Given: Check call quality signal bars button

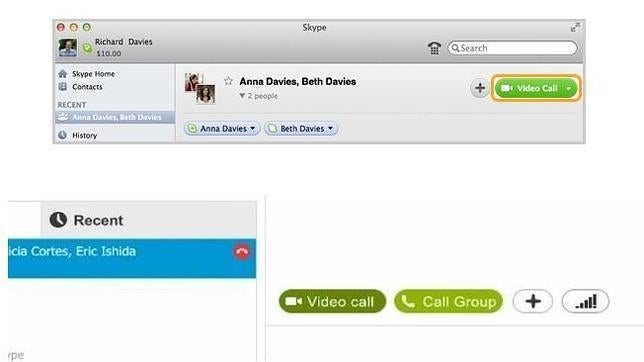Looking at the screenshot, I should (x=585, y=301).
